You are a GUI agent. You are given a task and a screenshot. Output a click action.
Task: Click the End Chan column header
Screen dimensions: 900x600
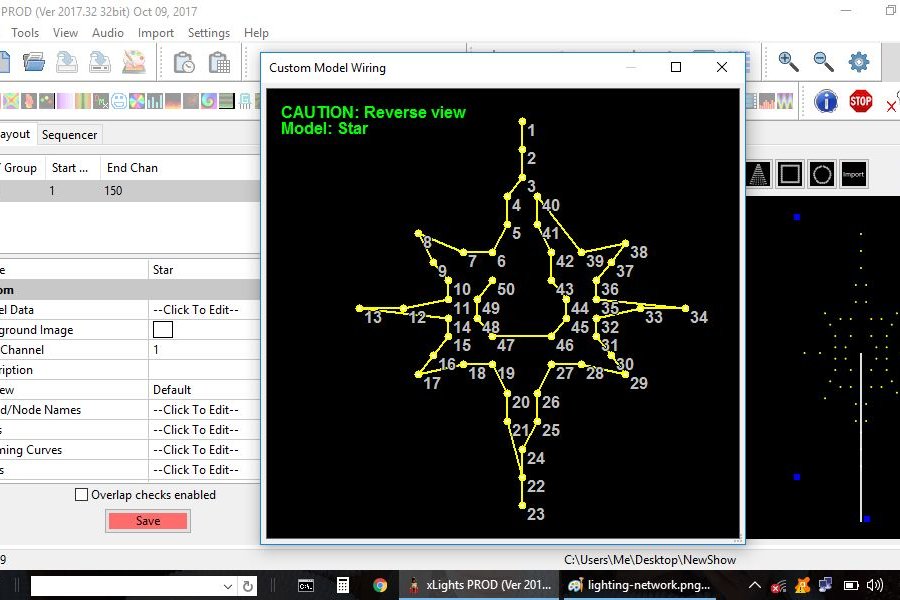click(x=133, y=168)
